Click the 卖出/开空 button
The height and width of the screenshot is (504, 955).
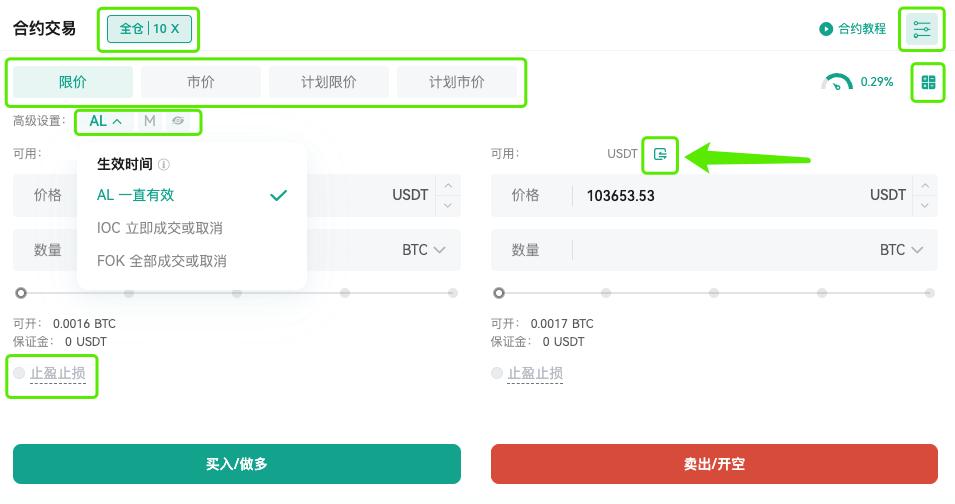click(714, 464)
